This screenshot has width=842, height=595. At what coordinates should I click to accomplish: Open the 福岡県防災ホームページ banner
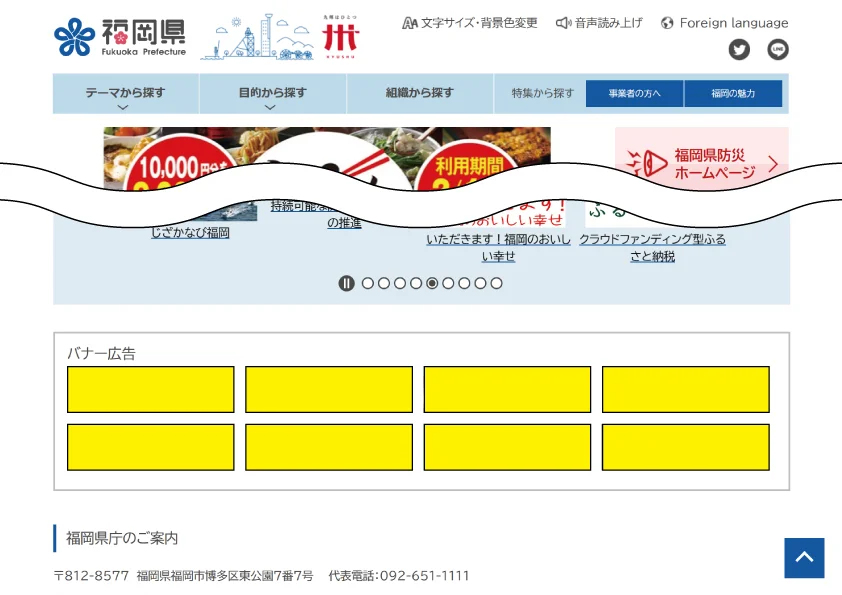click(702, 163)
